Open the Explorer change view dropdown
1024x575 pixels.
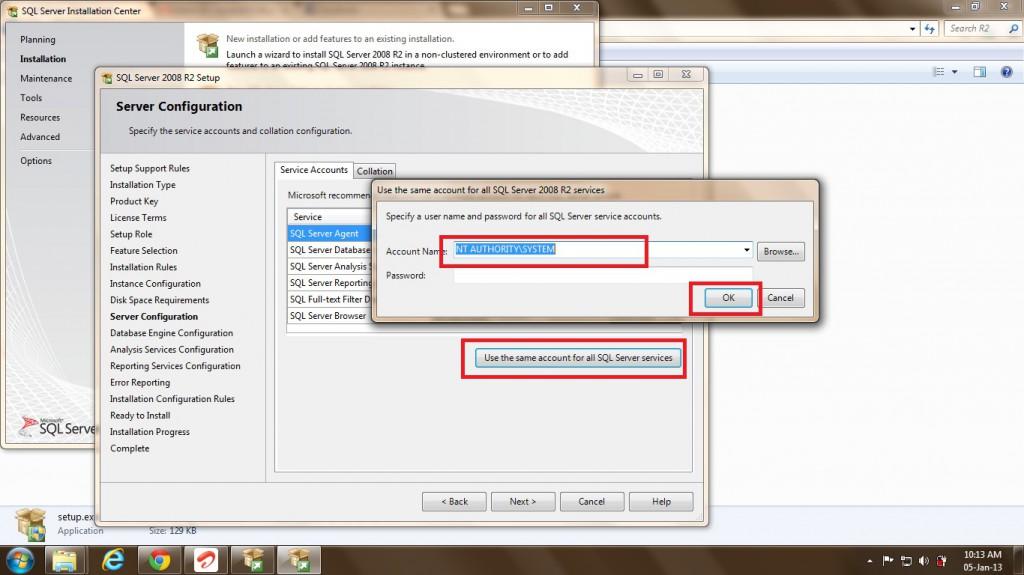(955, 72)
